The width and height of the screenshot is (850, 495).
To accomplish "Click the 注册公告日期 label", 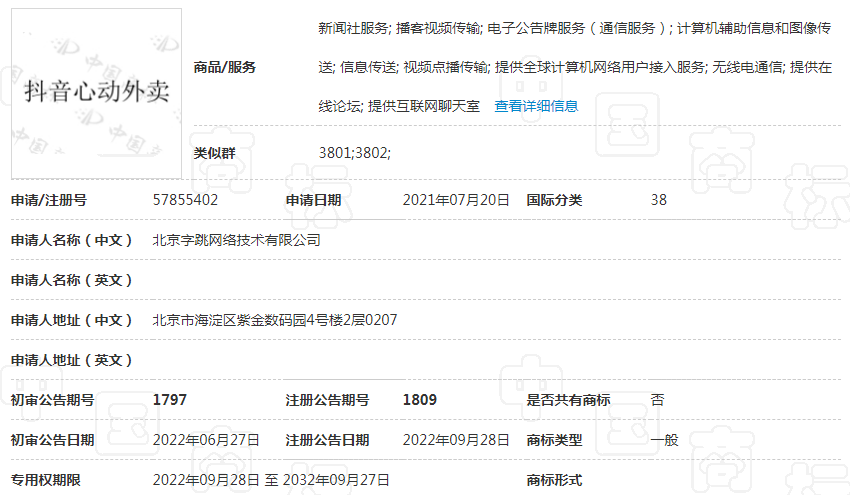I will pyautogui.click(x=327, y=440).
